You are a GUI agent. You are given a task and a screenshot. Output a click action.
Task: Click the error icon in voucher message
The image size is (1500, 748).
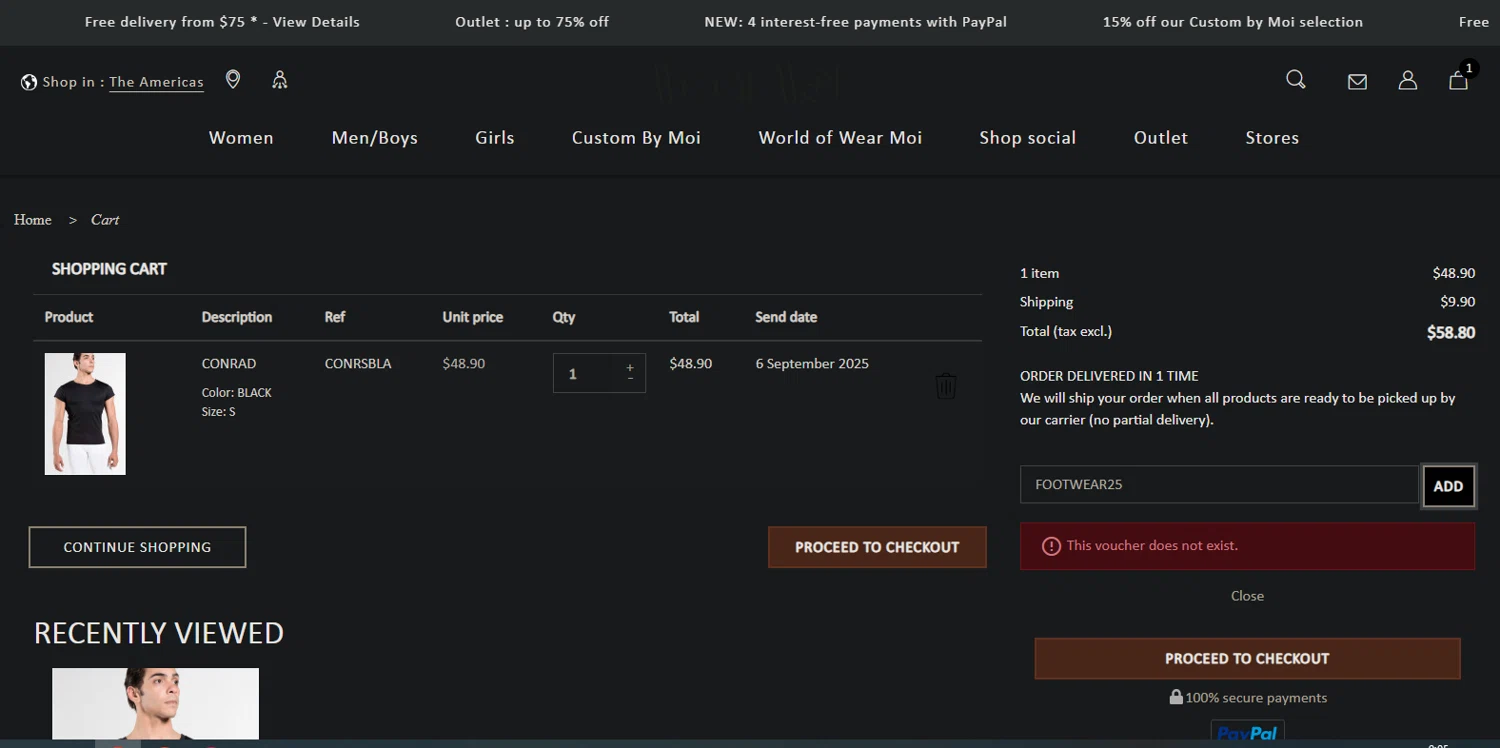[1051, 546]
